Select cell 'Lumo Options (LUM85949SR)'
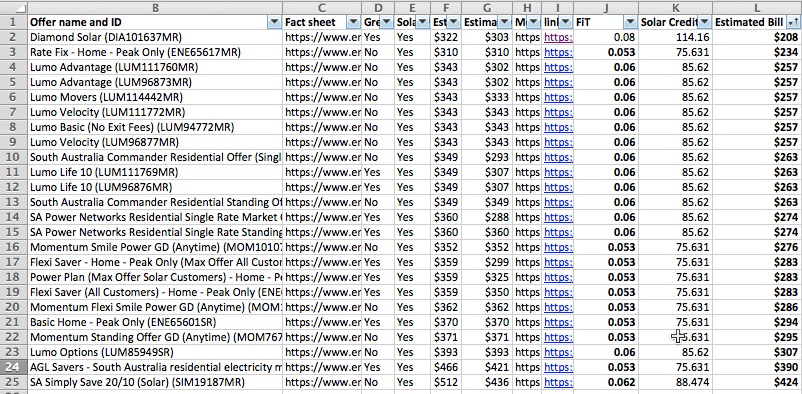 (155, 353)
